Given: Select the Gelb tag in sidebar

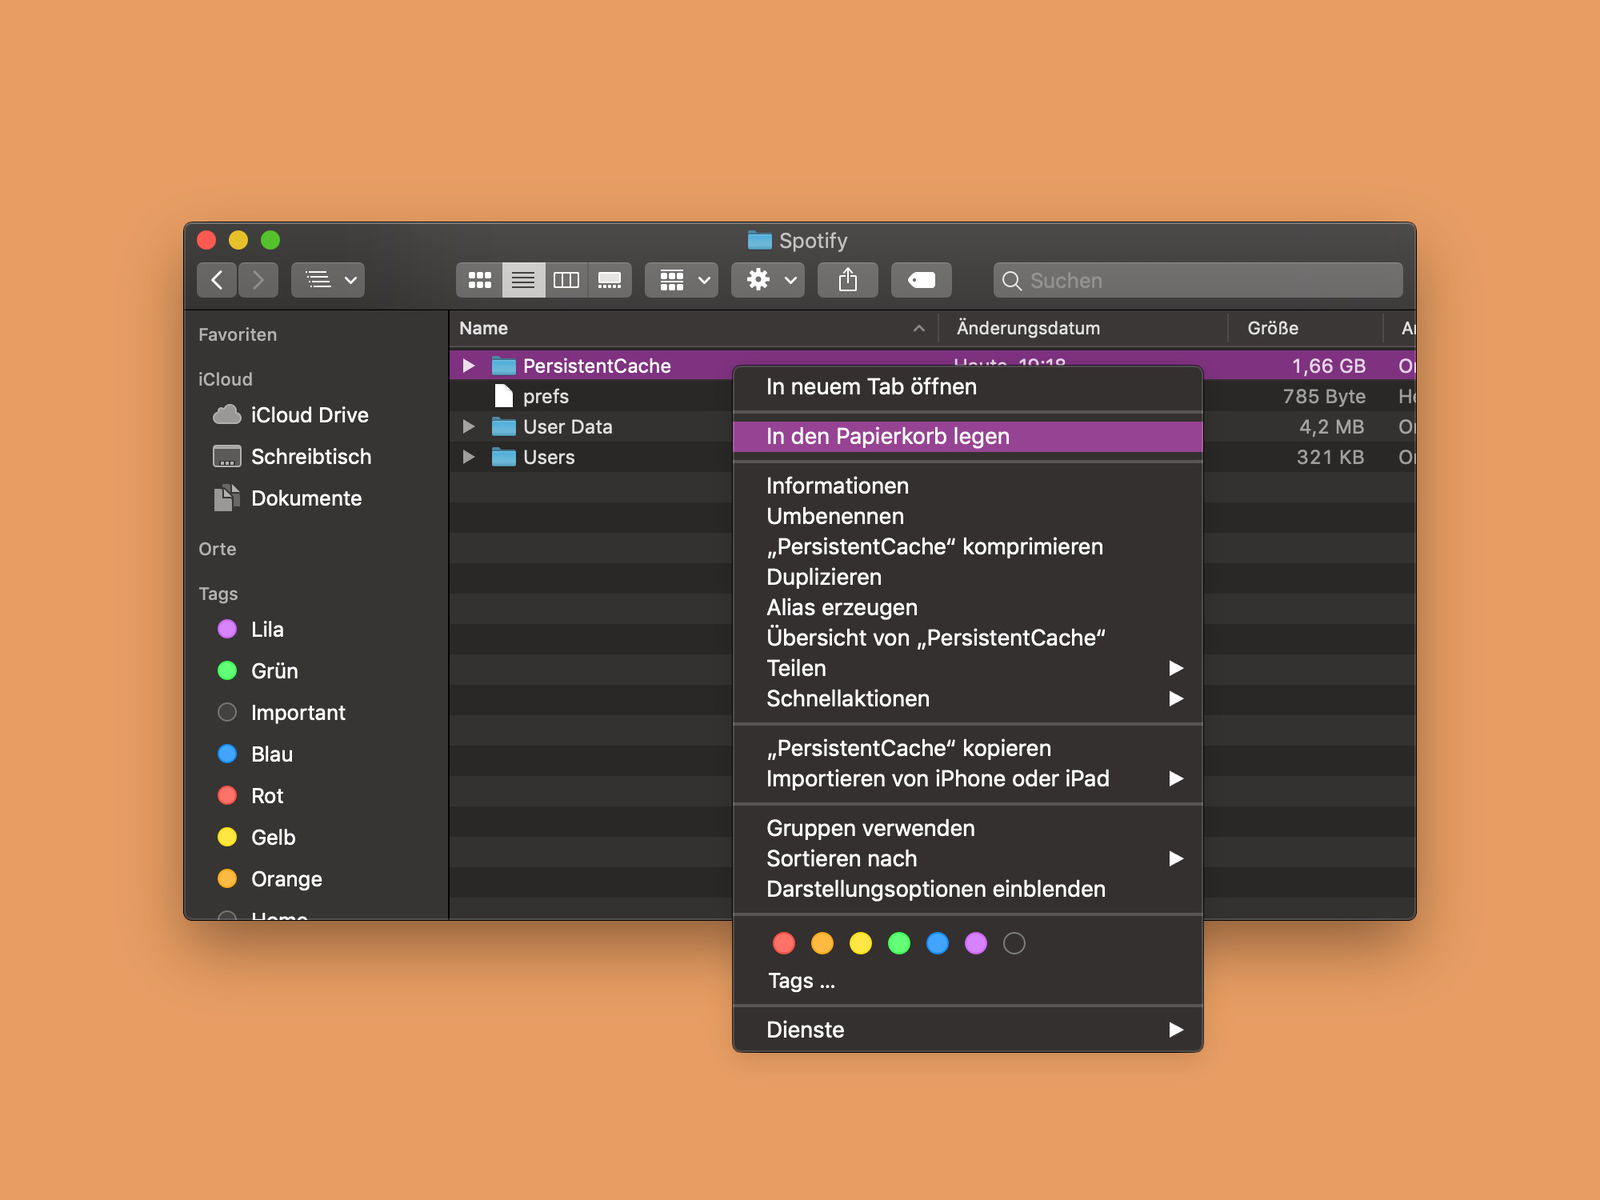Looking at the screenshot, I should pos(257,837).
